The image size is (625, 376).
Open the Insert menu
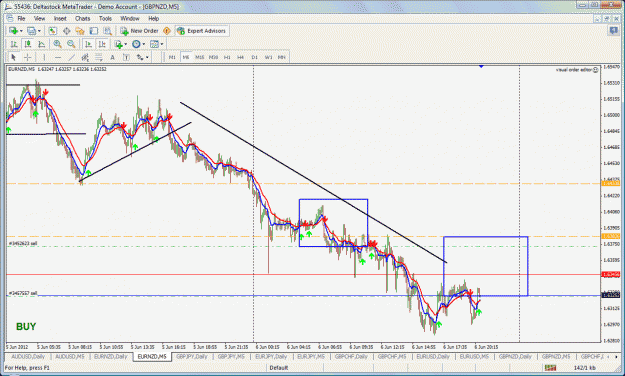point(60,18)
